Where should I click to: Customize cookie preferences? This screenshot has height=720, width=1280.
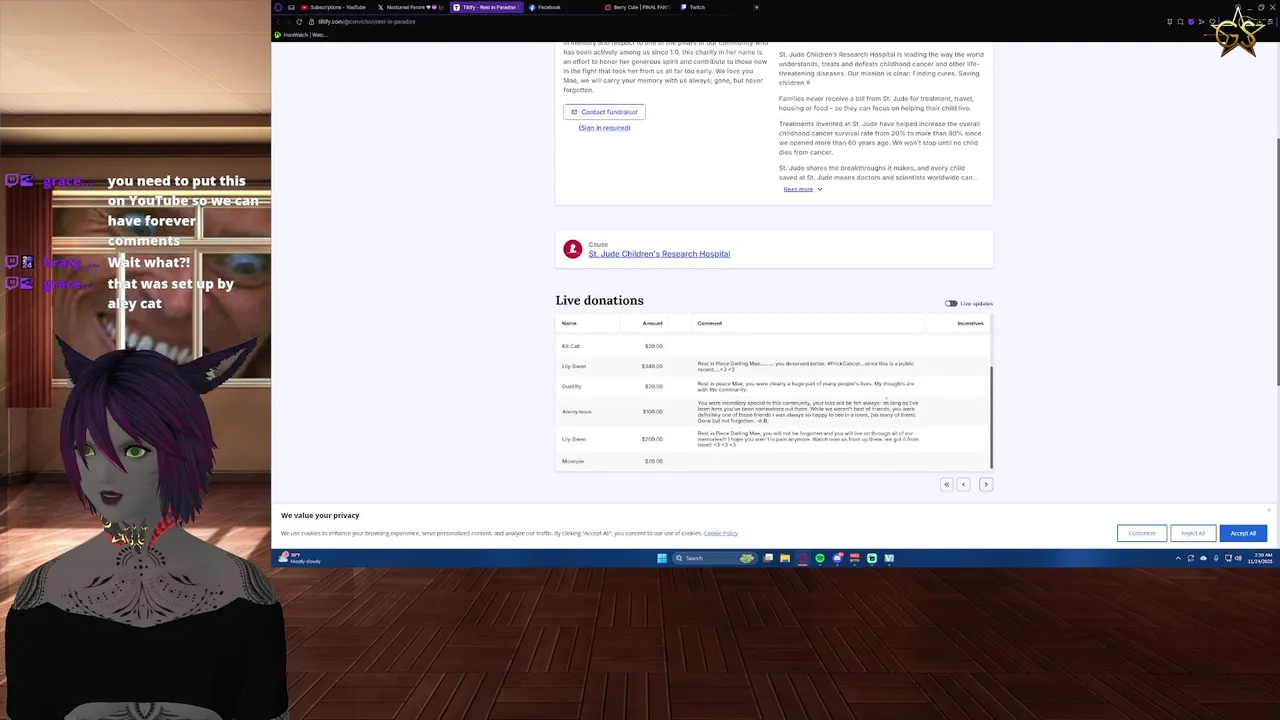[1142, 533]
